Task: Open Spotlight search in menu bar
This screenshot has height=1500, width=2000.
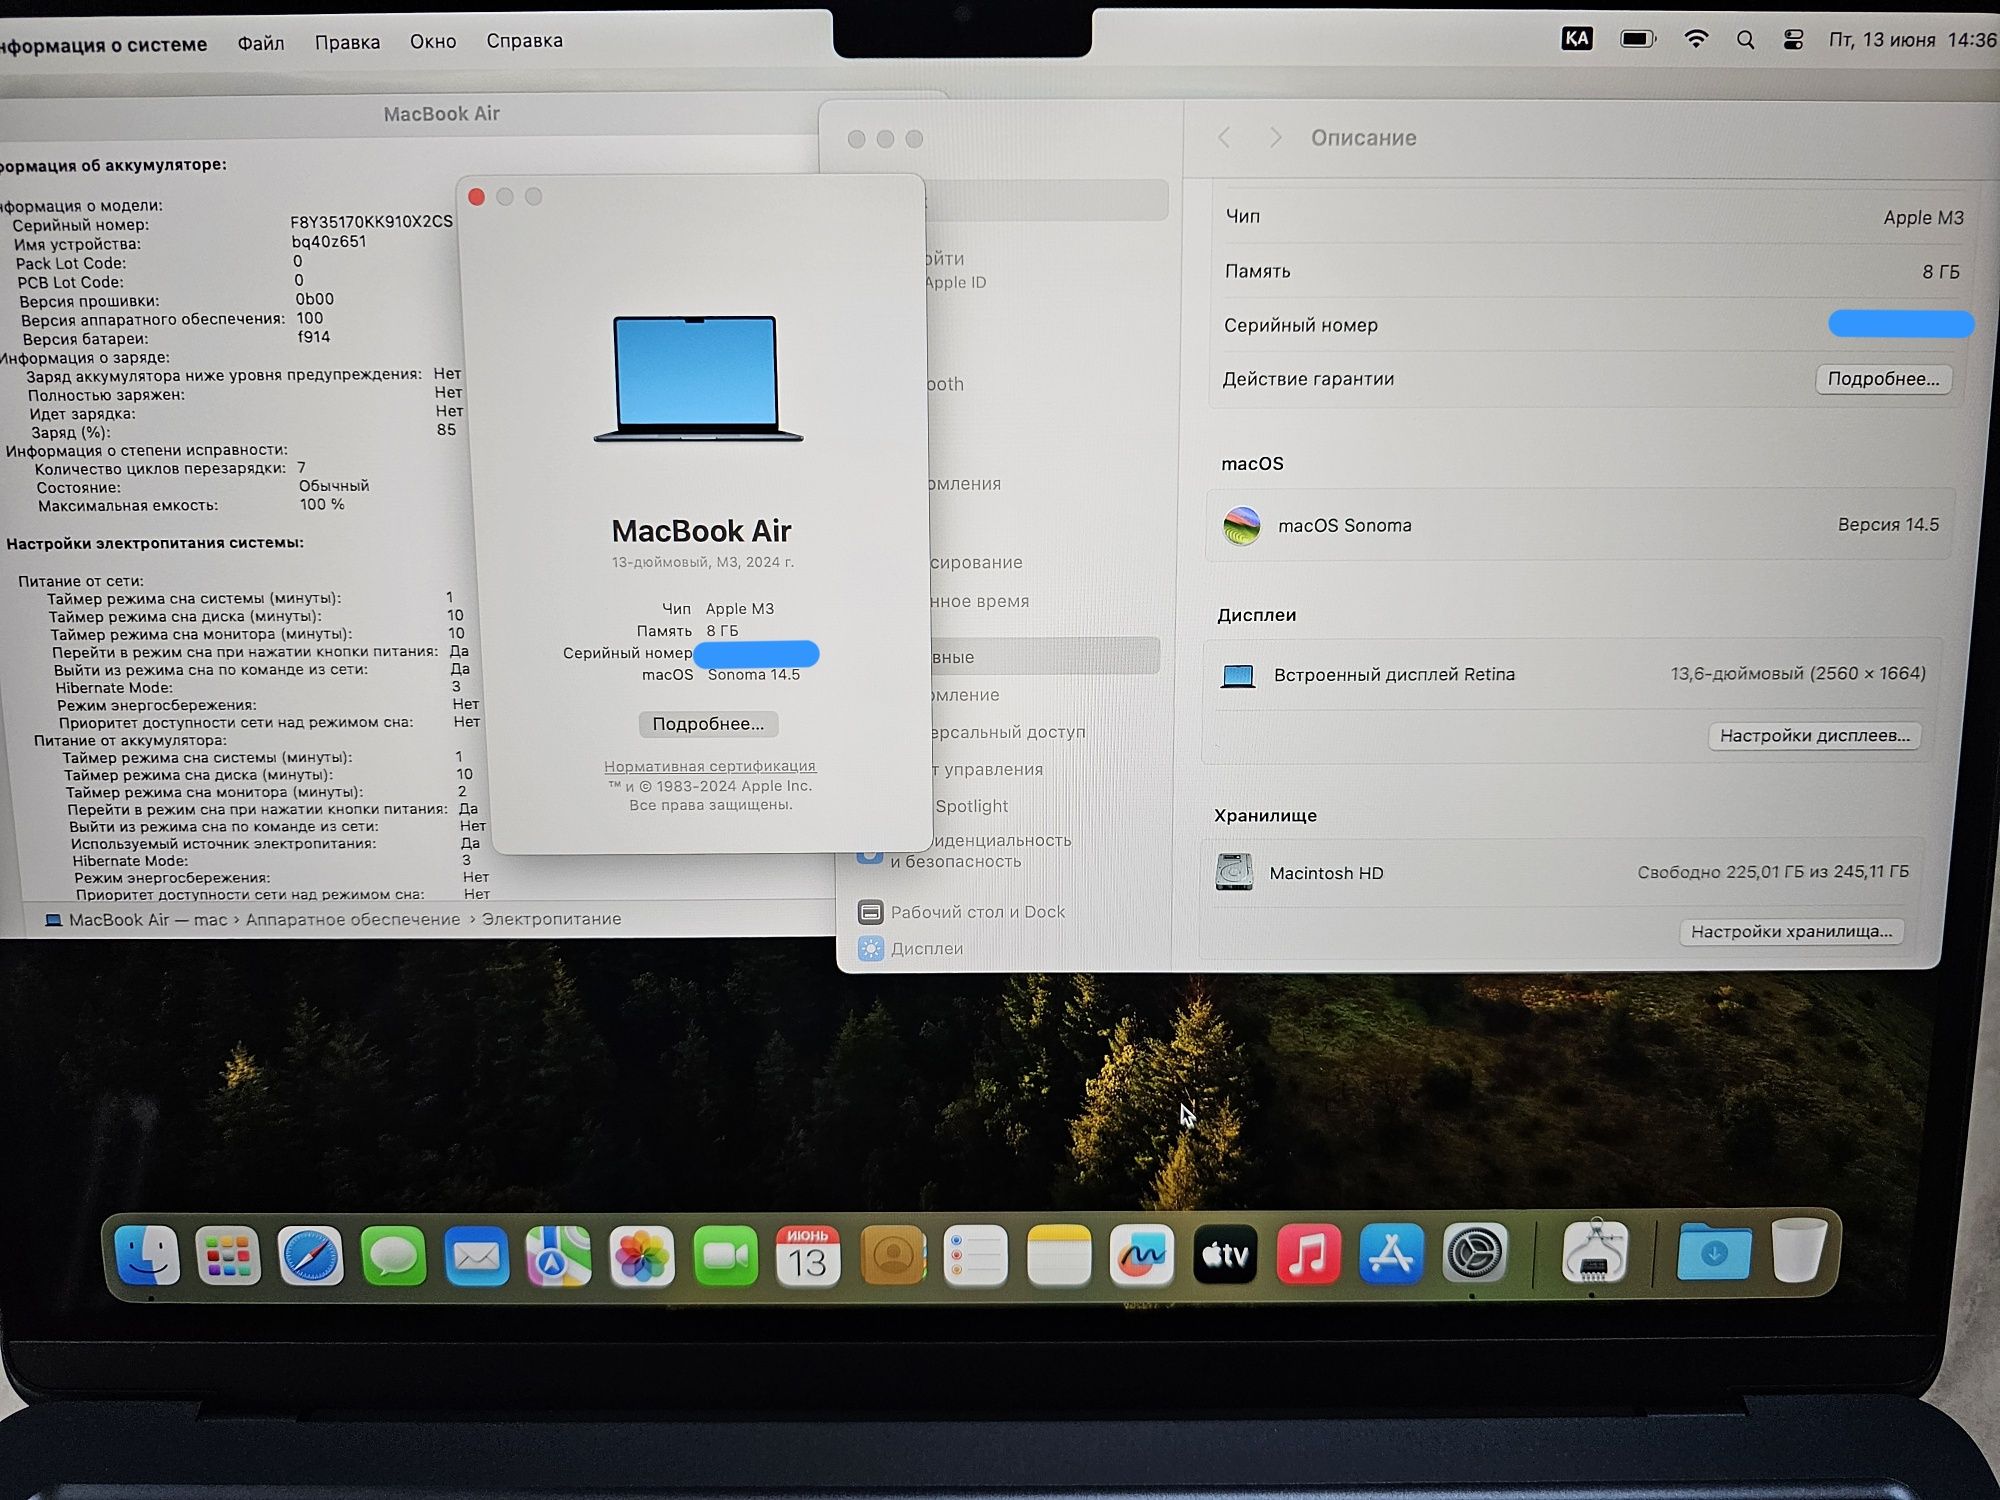Action: [x=1746, y=40]
